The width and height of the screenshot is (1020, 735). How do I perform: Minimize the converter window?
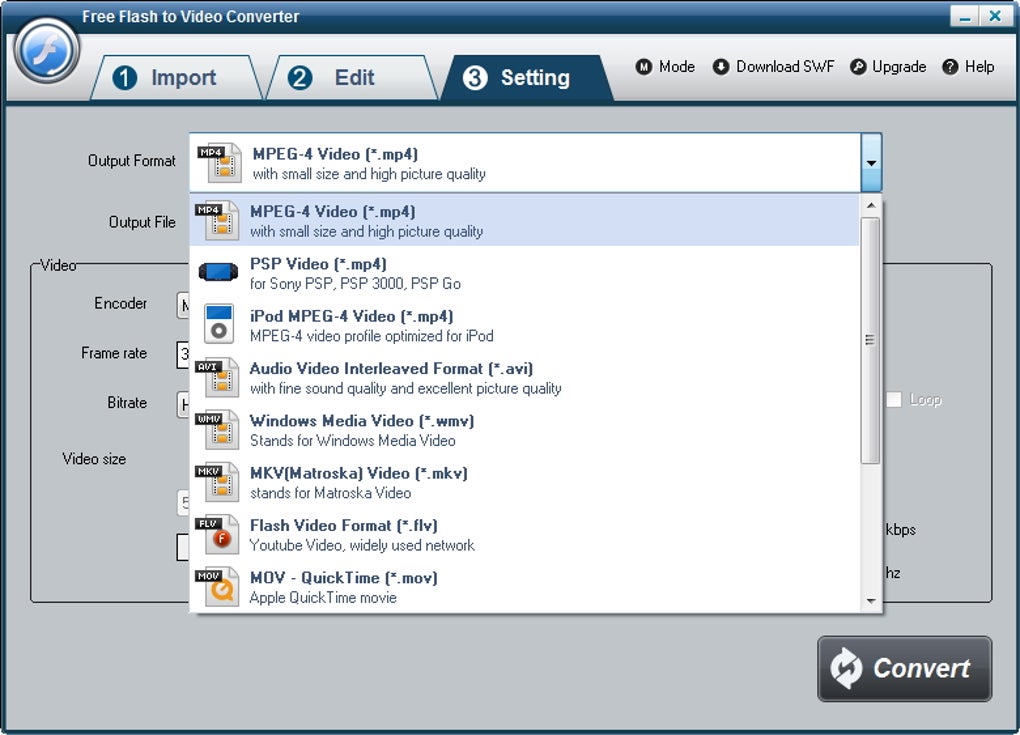point(965,16)
